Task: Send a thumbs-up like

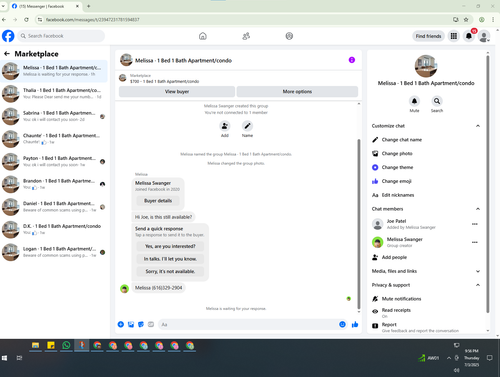Action: [355, 324]
